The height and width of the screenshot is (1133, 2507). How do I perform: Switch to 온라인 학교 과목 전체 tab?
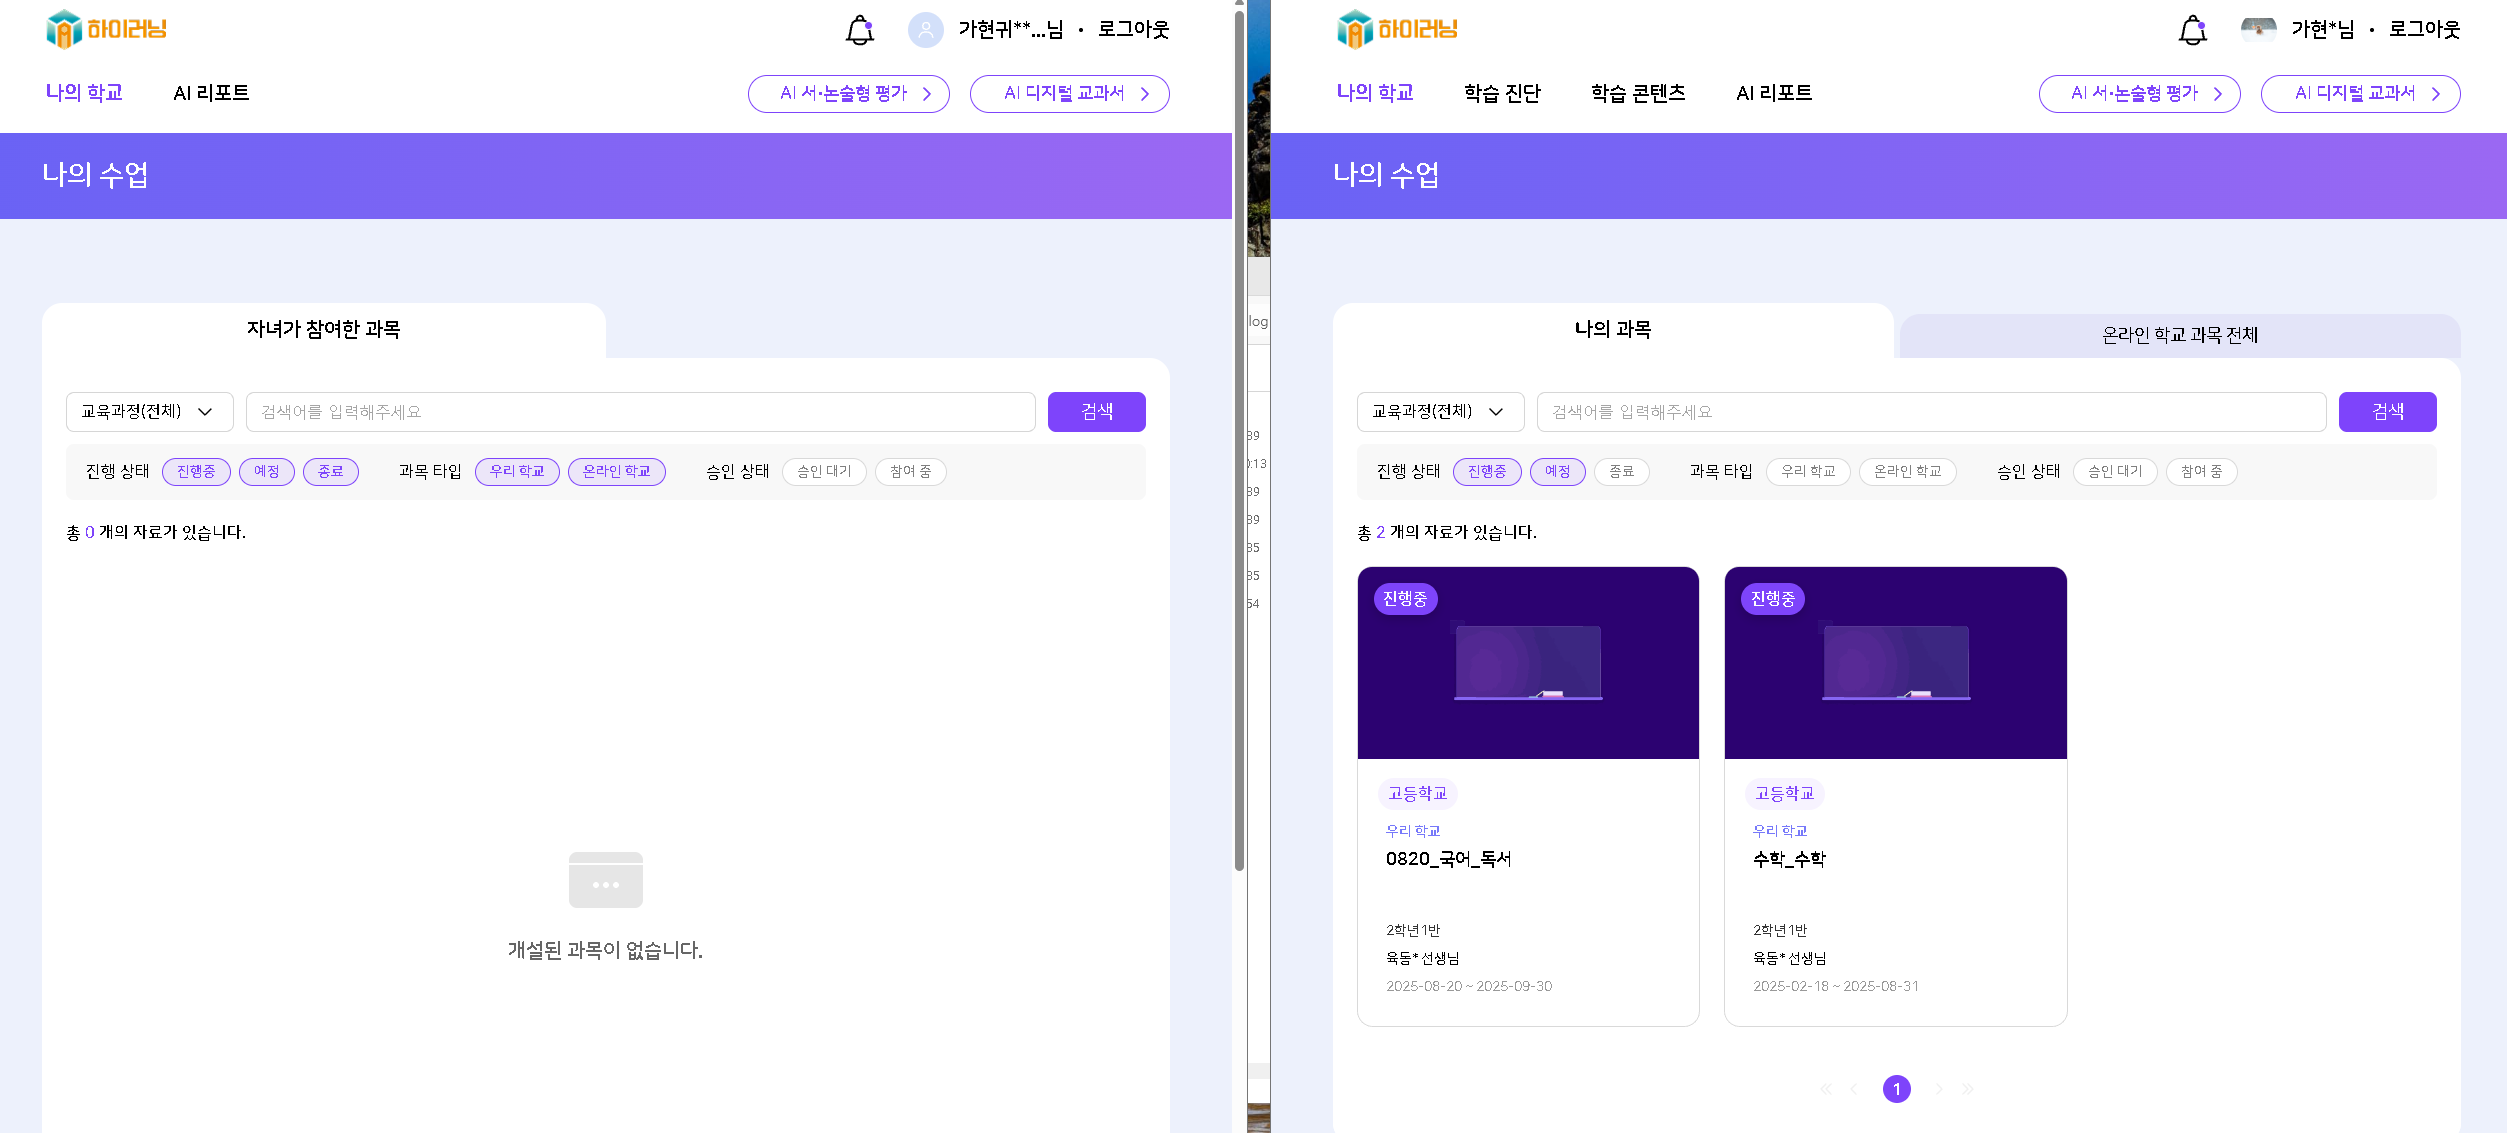pos(2179,335)
